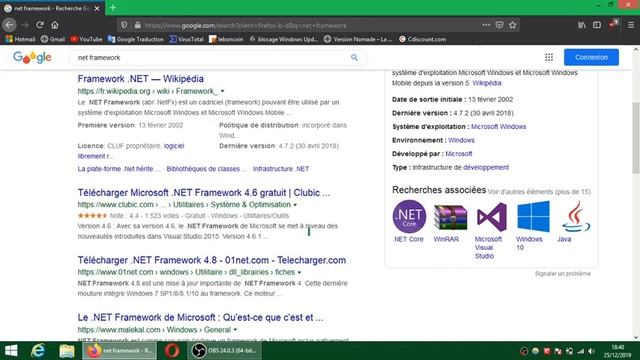640x360 pixels.
Task: Open the Windows Start menu
Action: click(11, 351)
